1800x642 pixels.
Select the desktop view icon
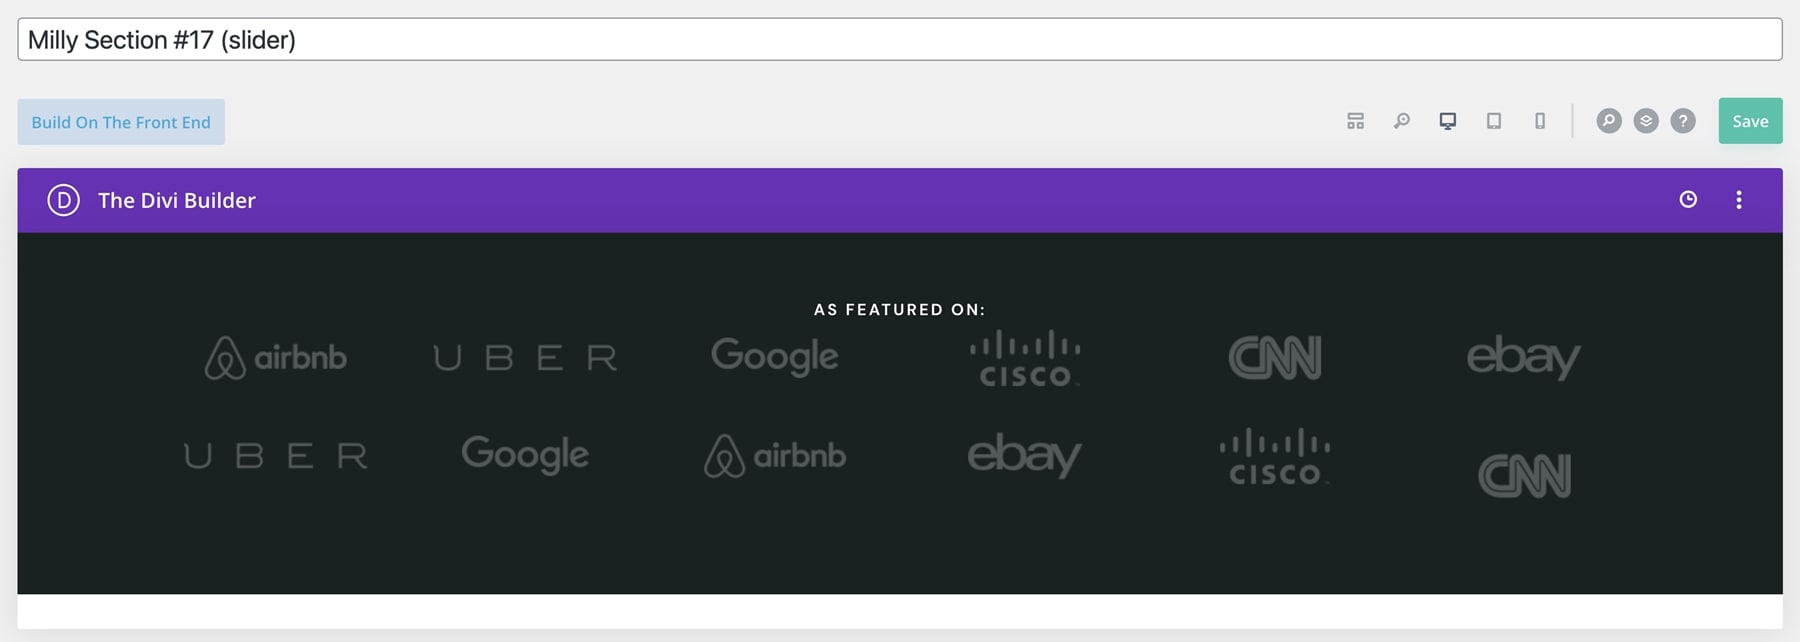[1447, 121]
